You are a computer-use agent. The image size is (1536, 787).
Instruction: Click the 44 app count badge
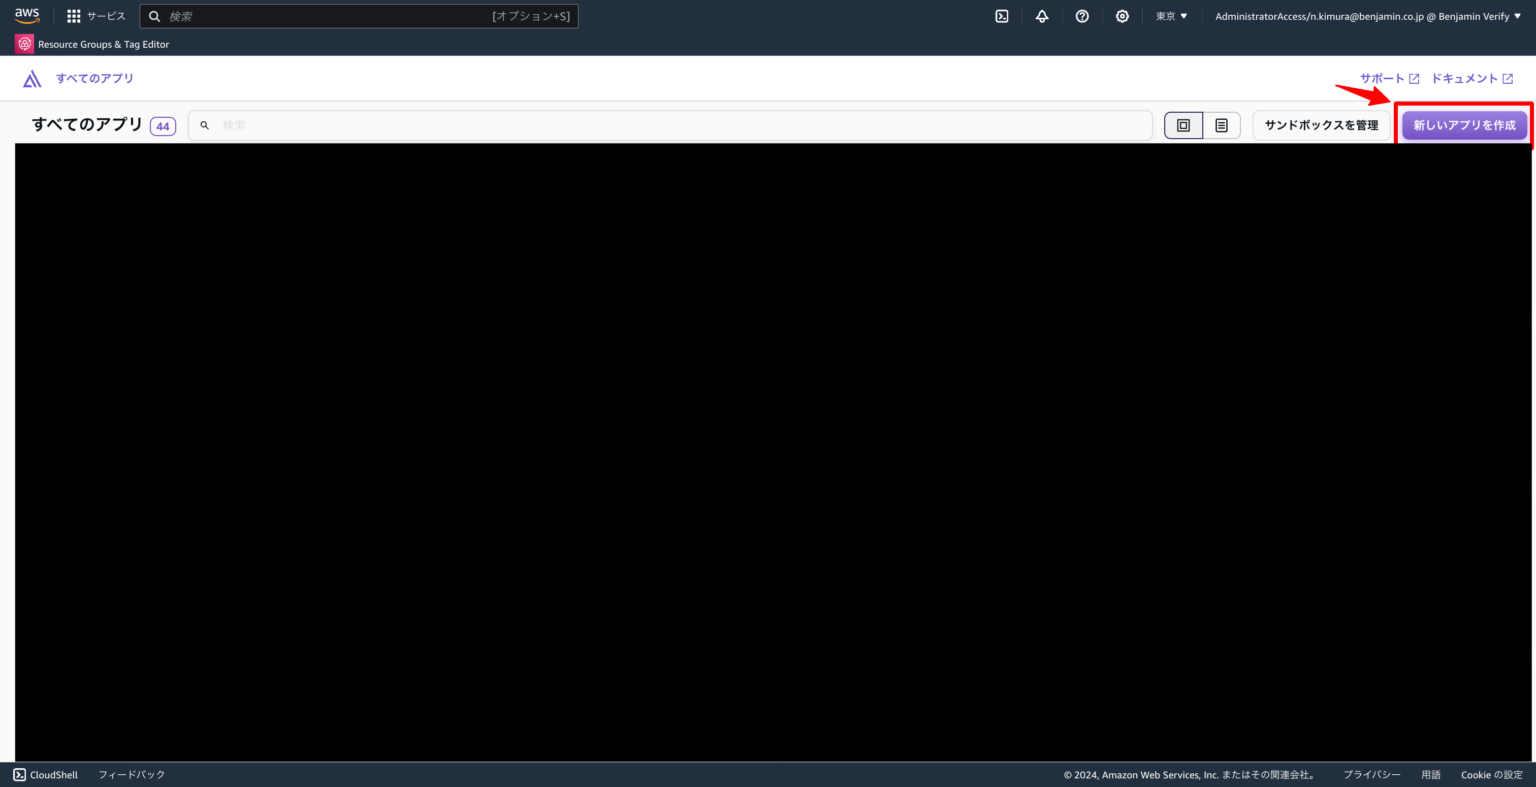[x=162, y=125]
